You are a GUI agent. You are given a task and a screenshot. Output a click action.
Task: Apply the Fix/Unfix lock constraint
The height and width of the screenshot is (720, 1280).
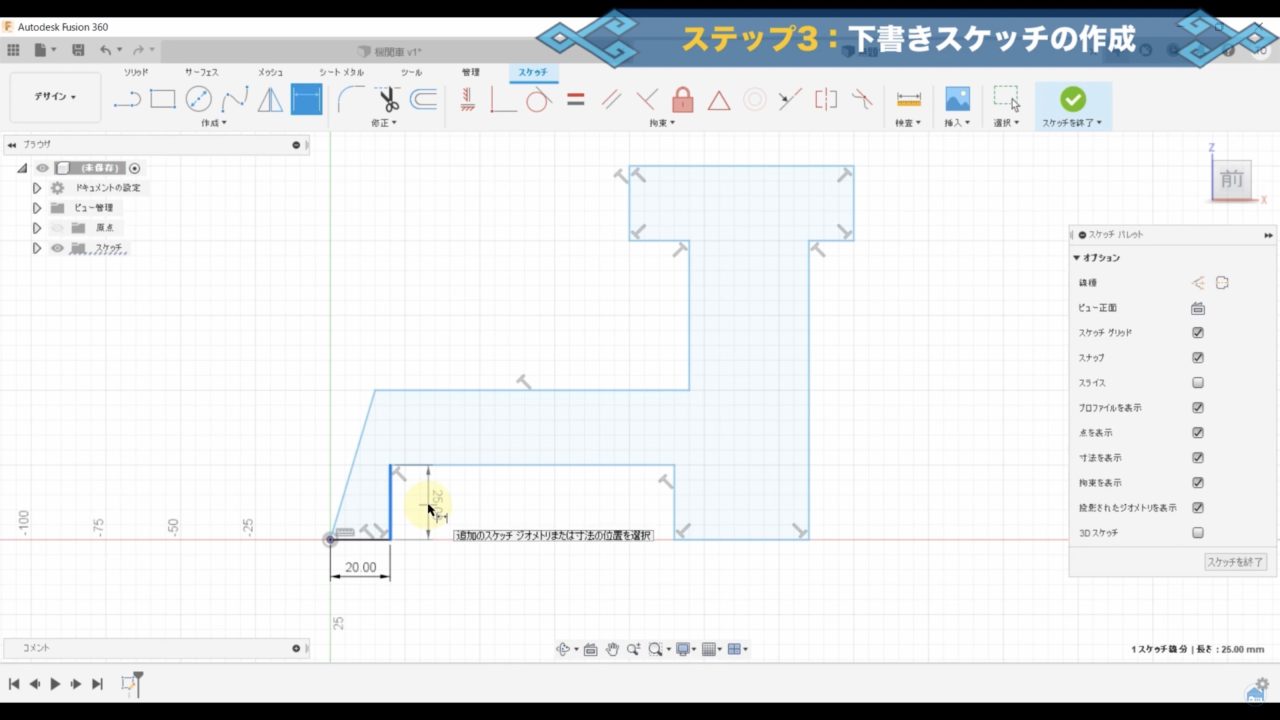pos(683,99)
